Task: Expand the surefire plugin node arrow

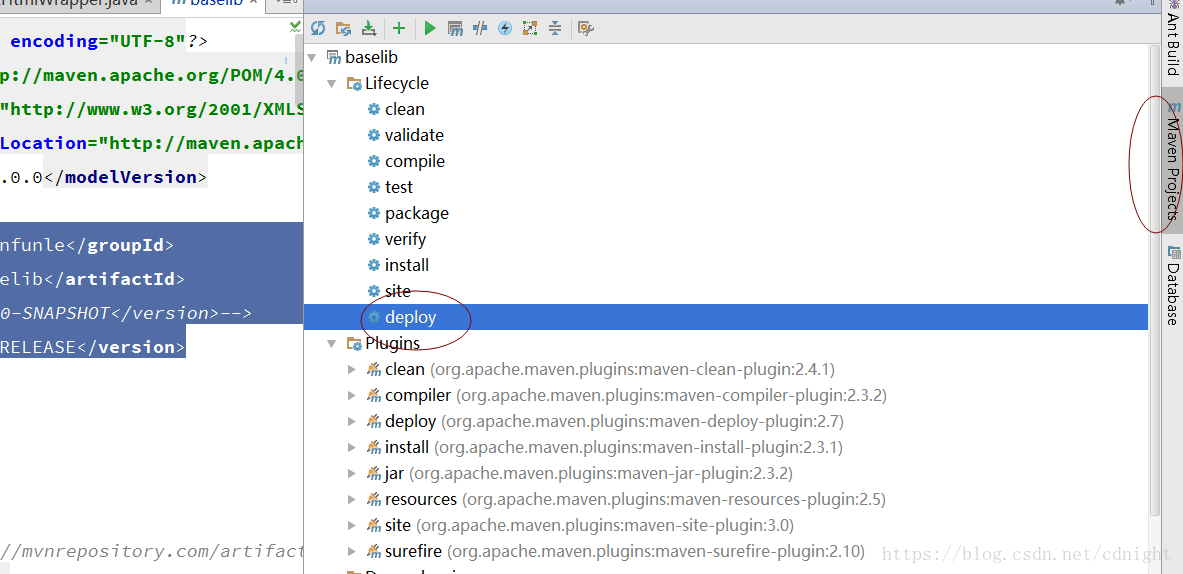Action: click(x=352, y=551)
